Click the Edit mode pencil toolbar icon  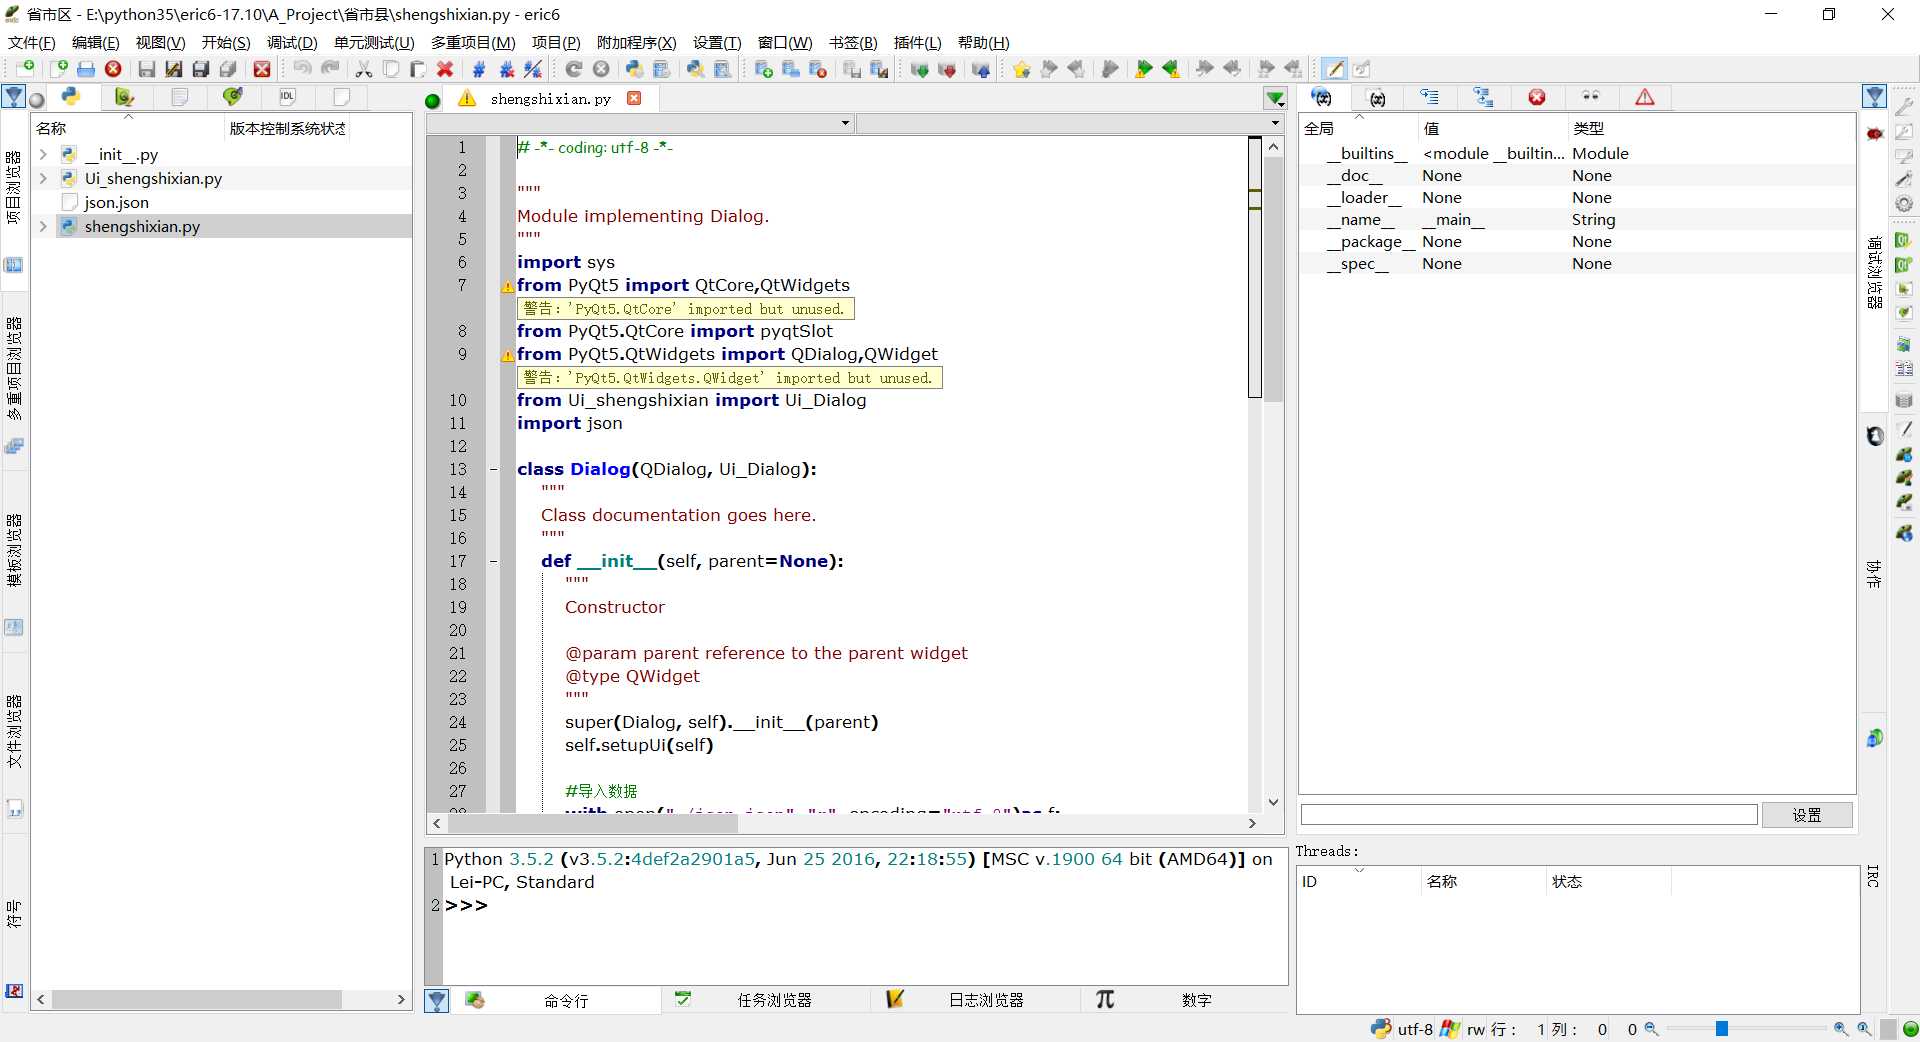point(1334,68)
